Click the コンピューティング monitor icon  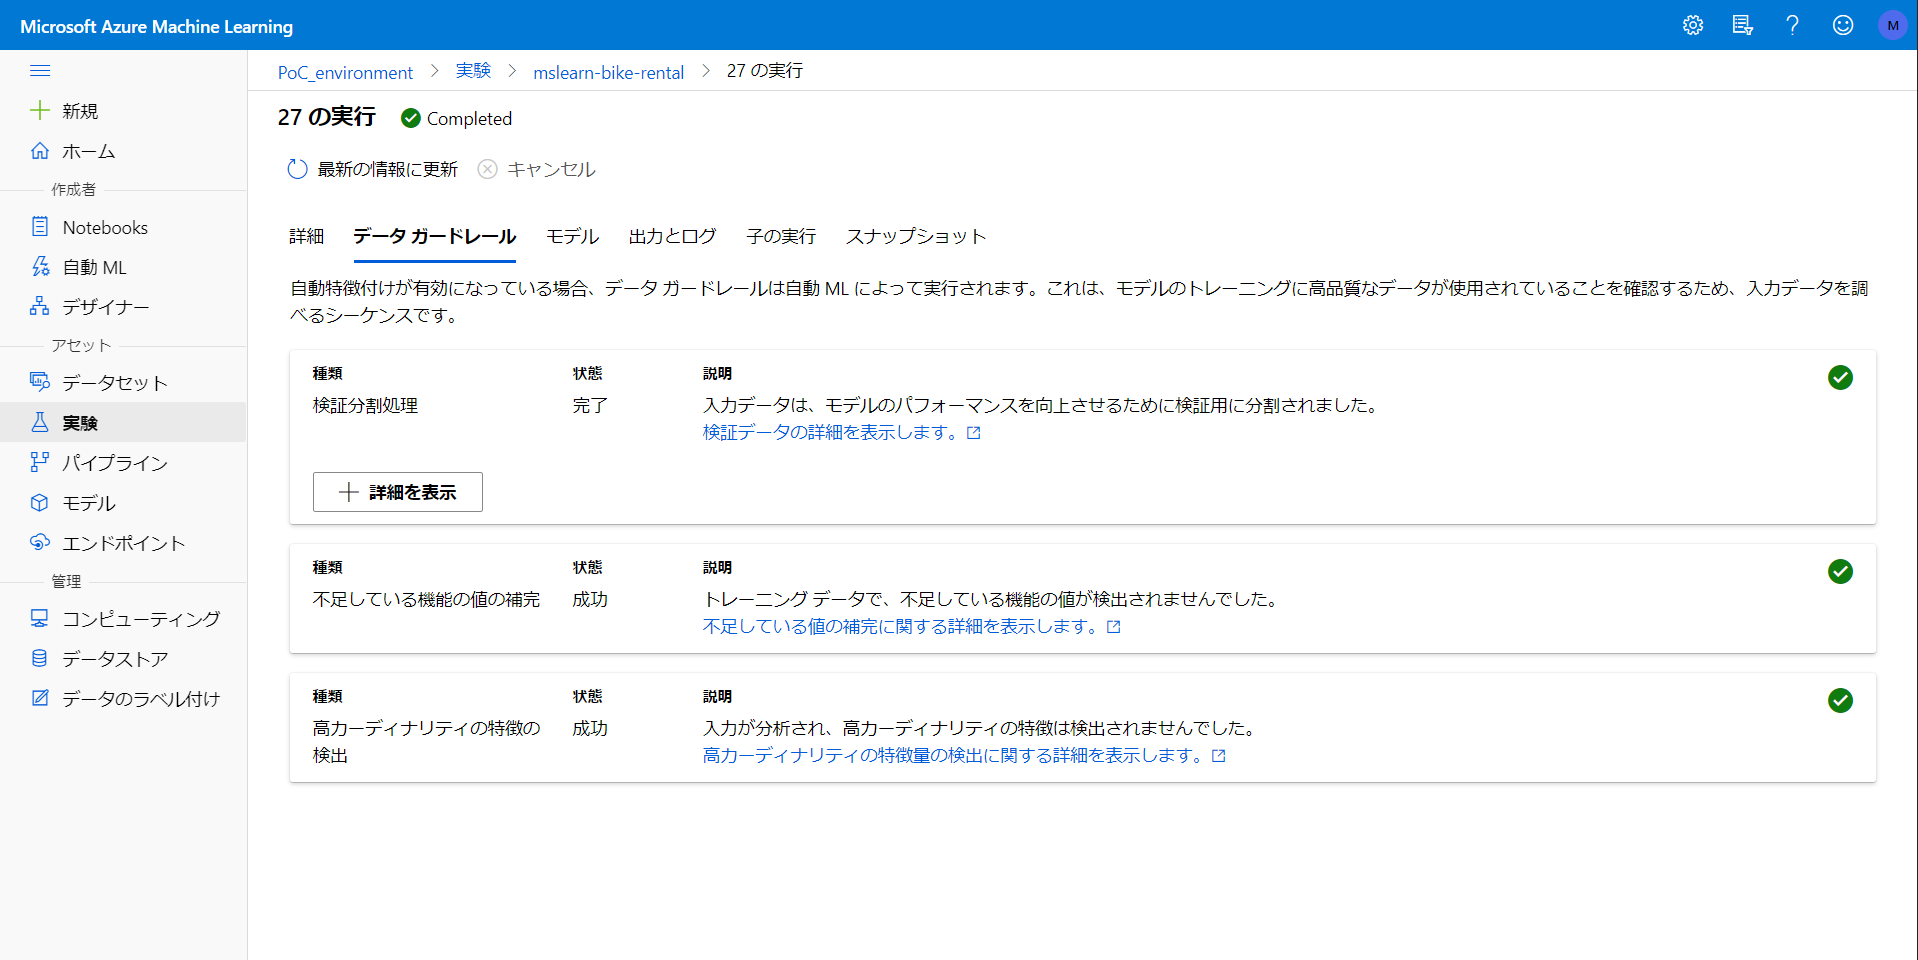[x=40, y=618]
